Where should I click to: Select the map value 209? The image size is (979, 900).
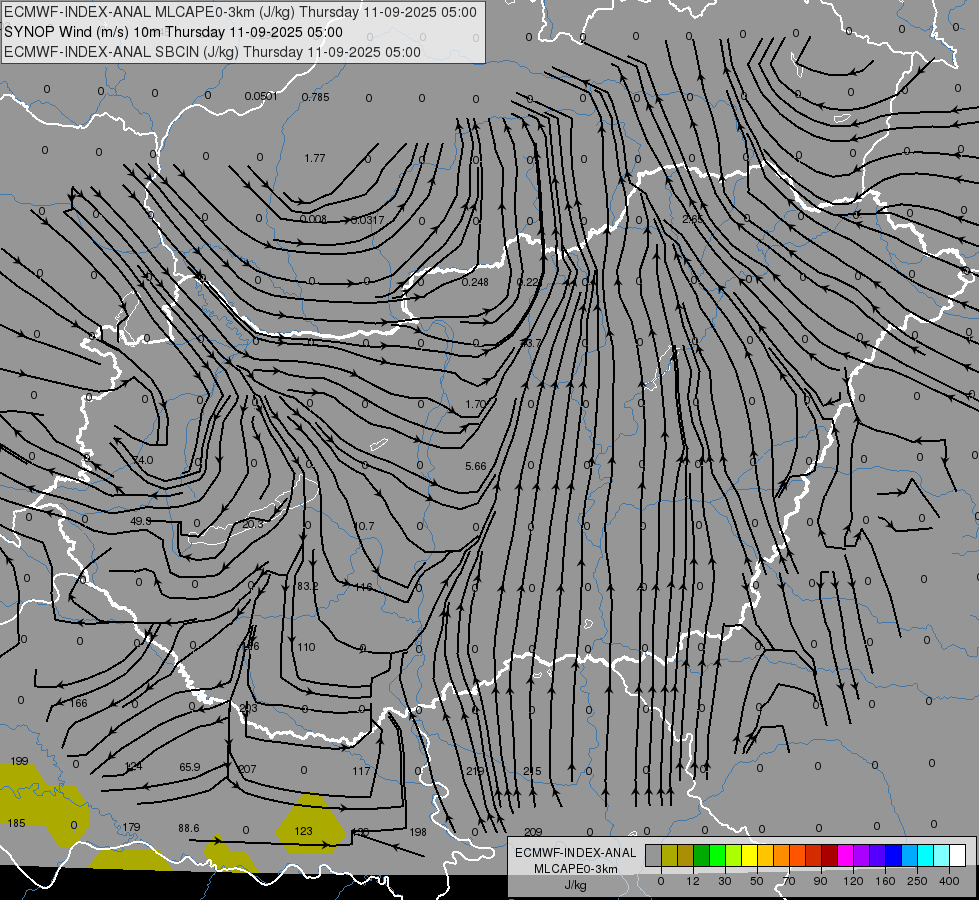pos(533,832)
